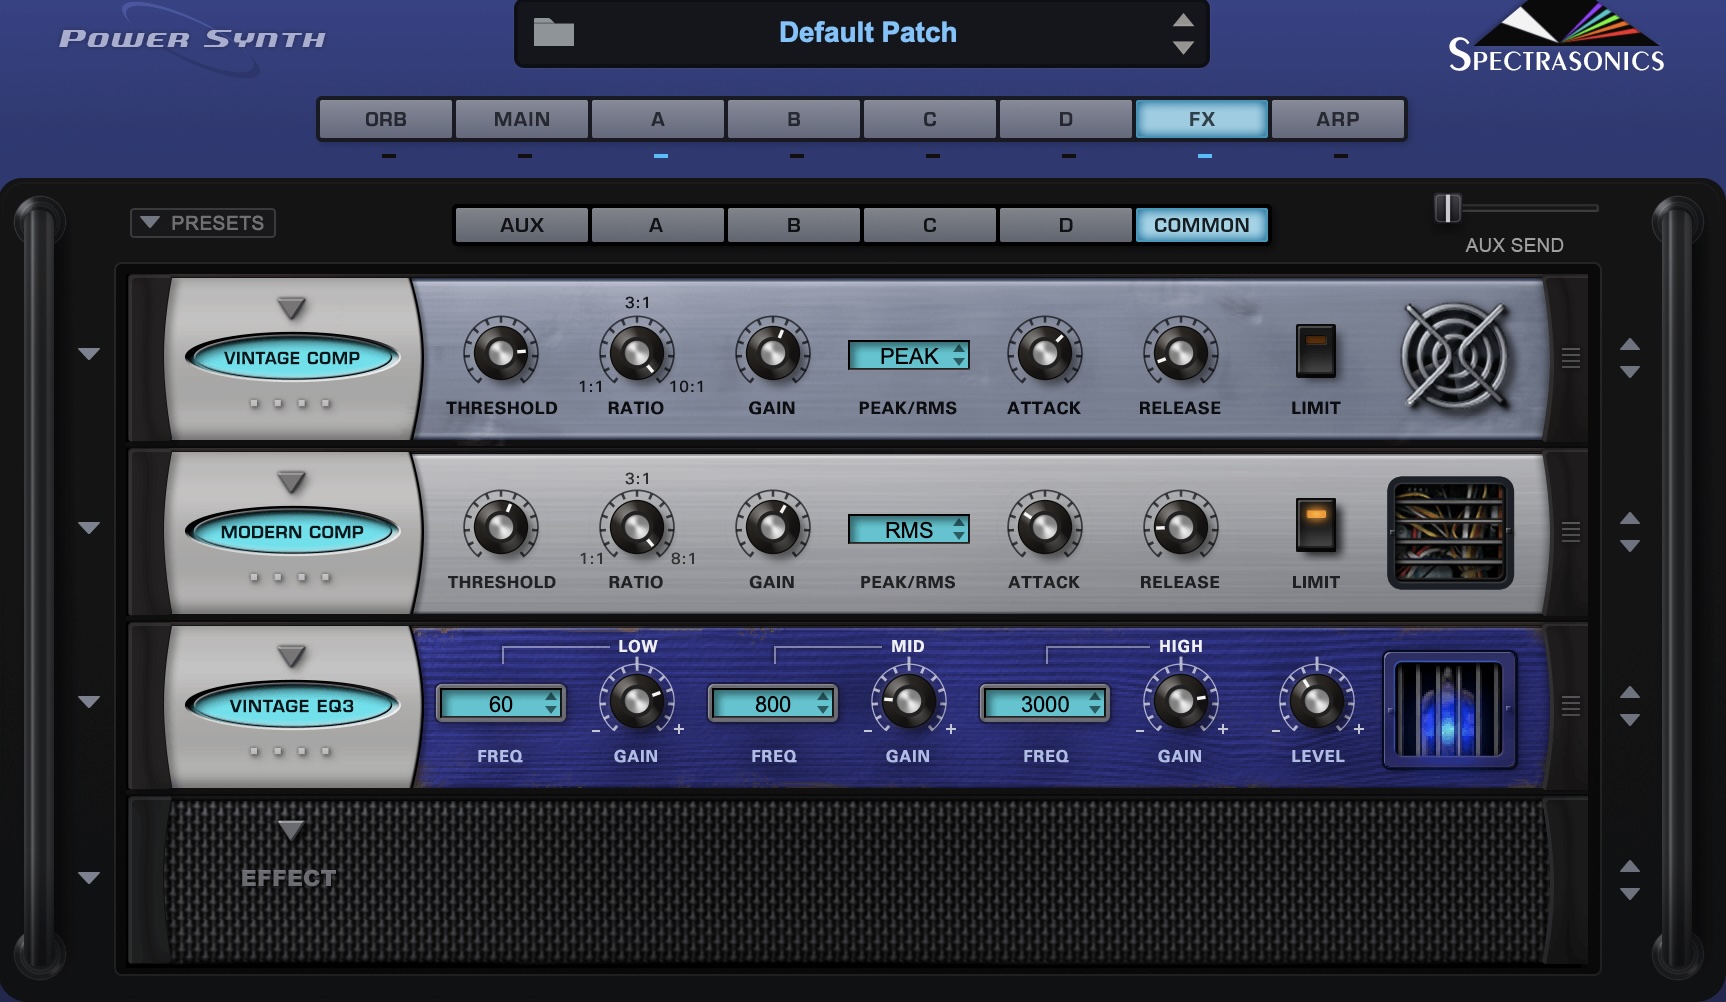Open layer C FX rack button
Image resolution: width=1726 pixels, height=1002 pixels.
point(930,225)
